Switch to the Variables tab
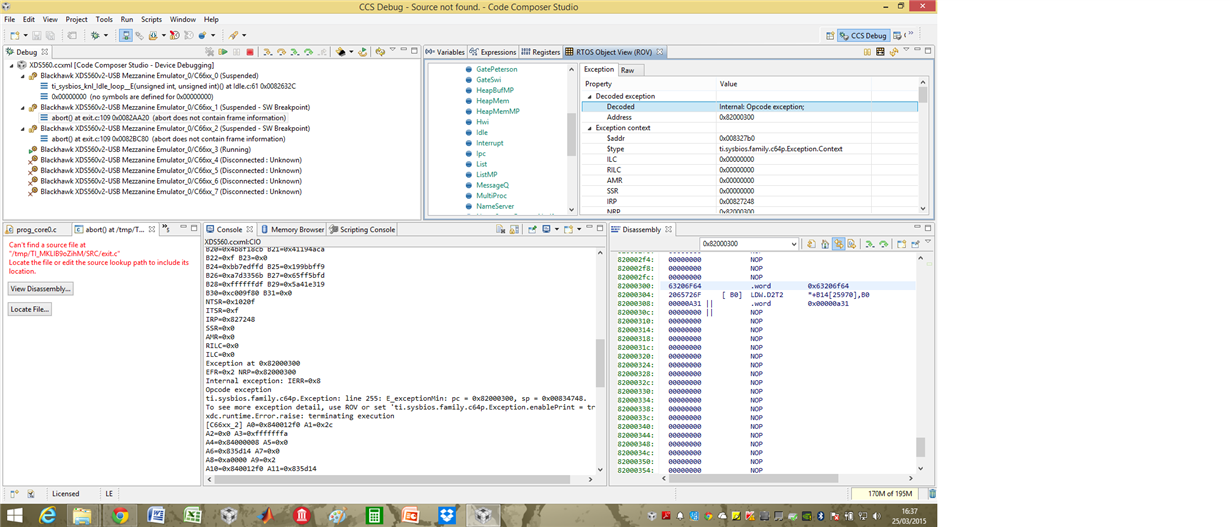The height and width of the screenshot is (527, 1230). click(445, 52)
